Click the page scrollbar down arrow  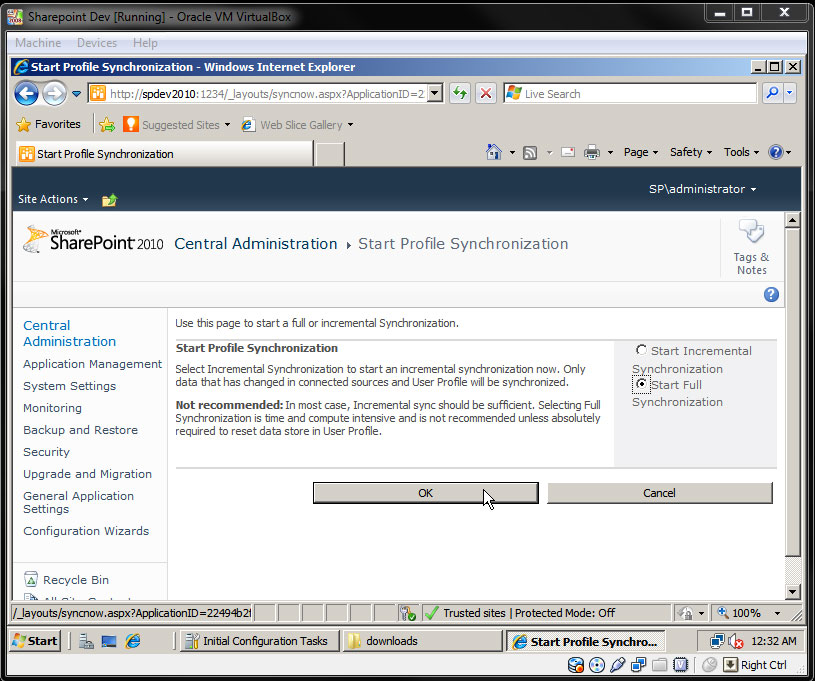coord(792,592)
